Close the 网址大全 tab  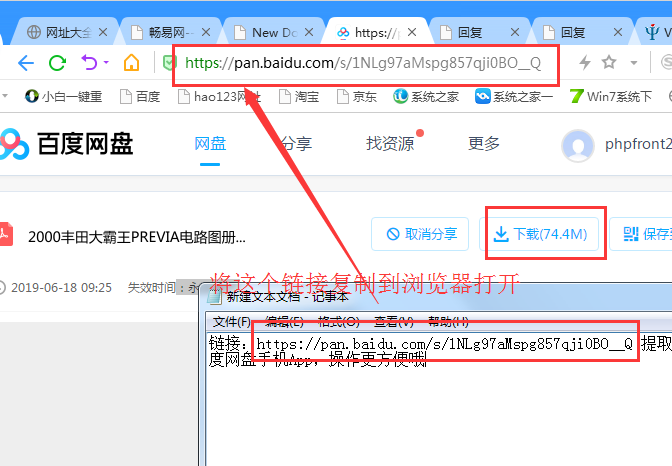click(x=103, y=32)
